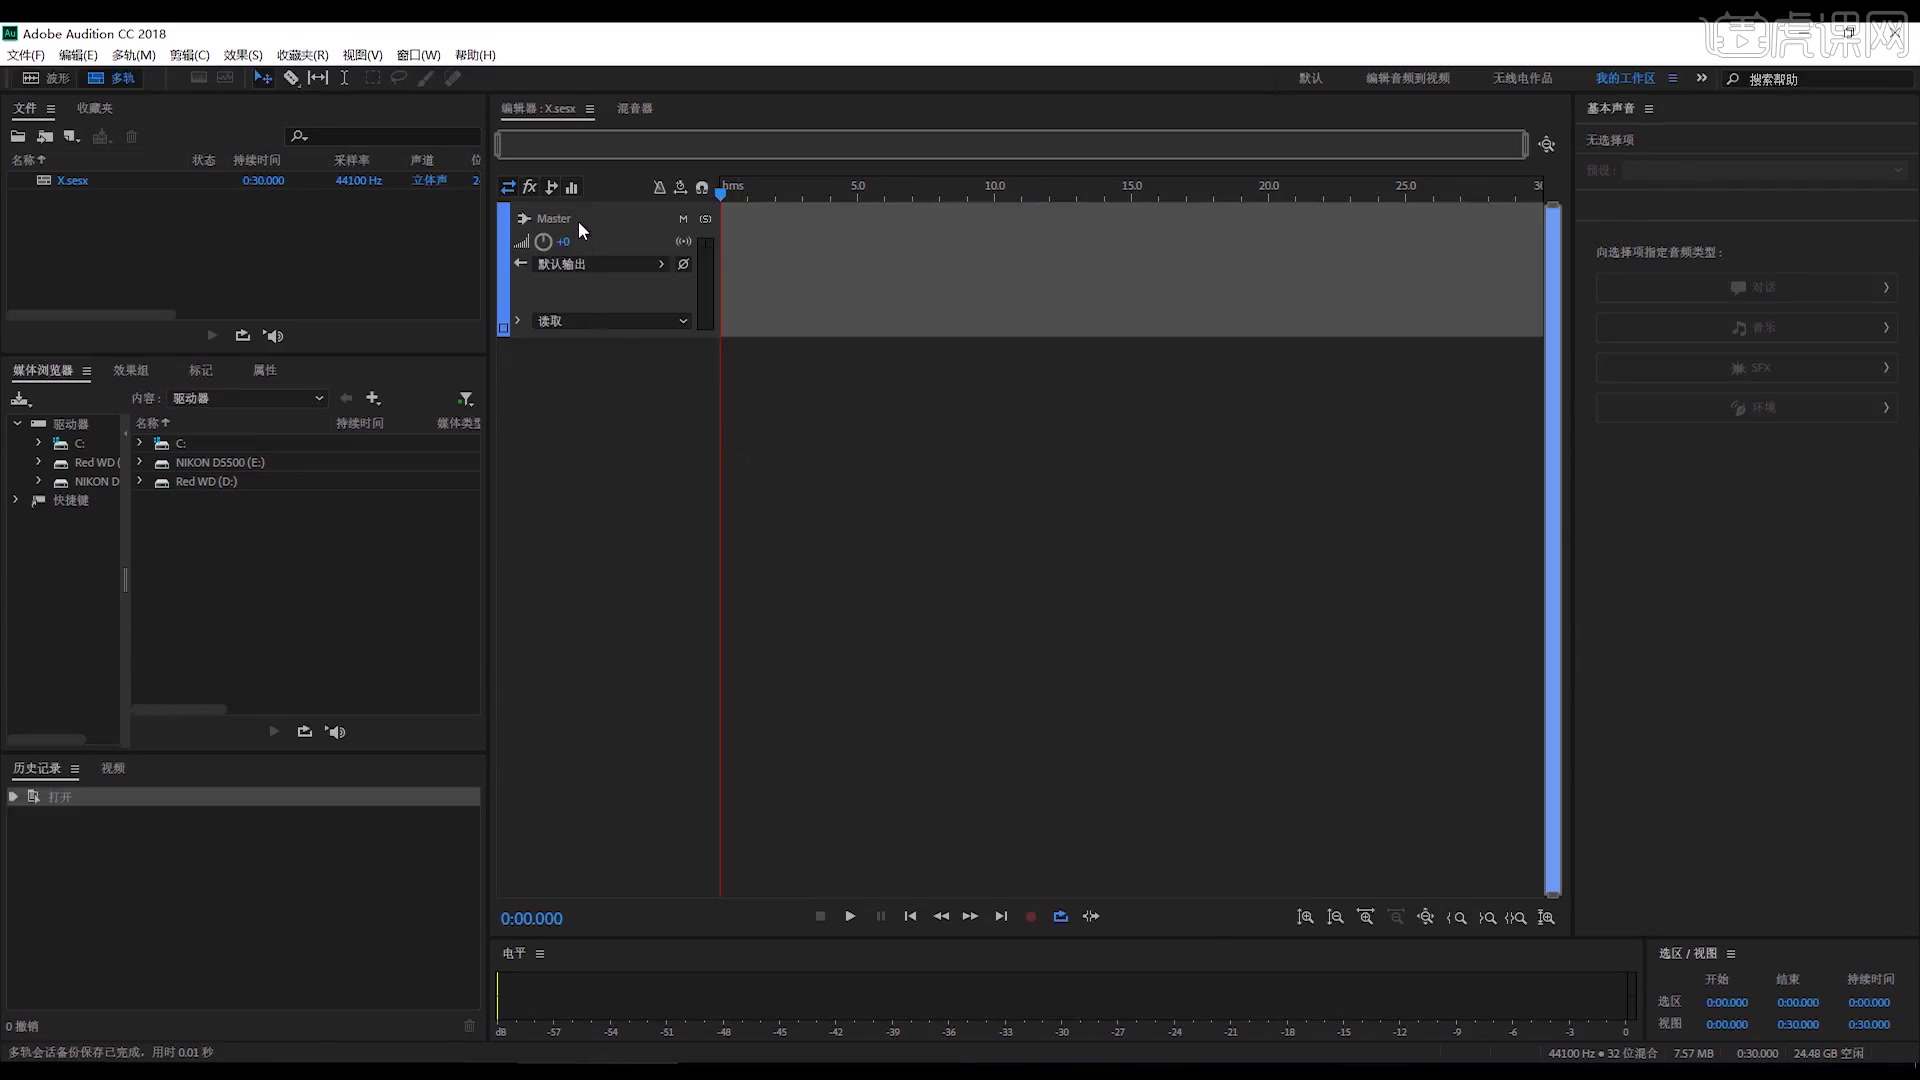Click zoom navigator full view icon
The width and height of the screenshot is (1920, 1080).
click(x=1547, y=145)
